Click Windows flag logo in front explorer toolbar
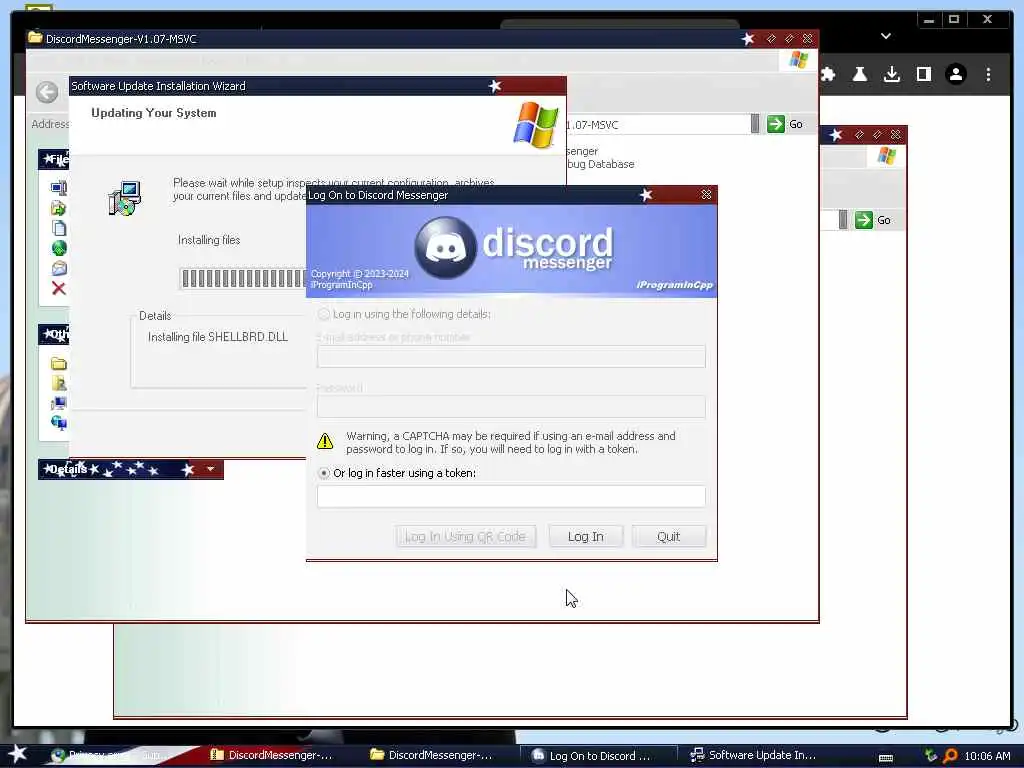Image resolution: width=1024 pixels, height=768 pixels. 798,60
